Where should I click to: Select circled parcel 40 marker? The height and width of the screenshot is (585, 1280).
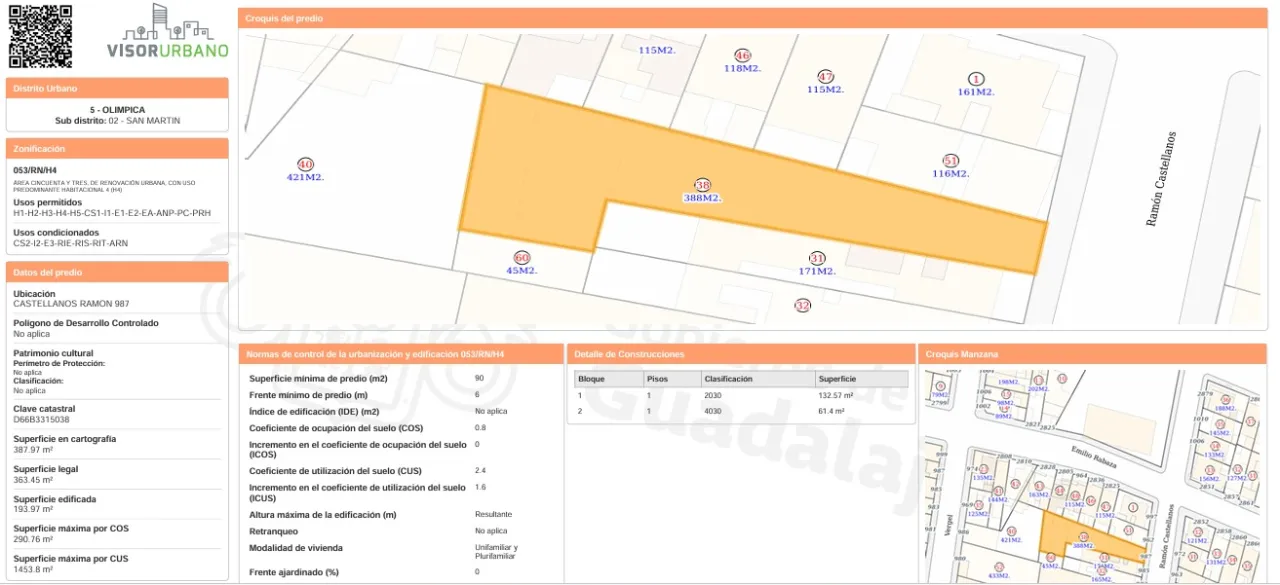[x=306, y=164]
